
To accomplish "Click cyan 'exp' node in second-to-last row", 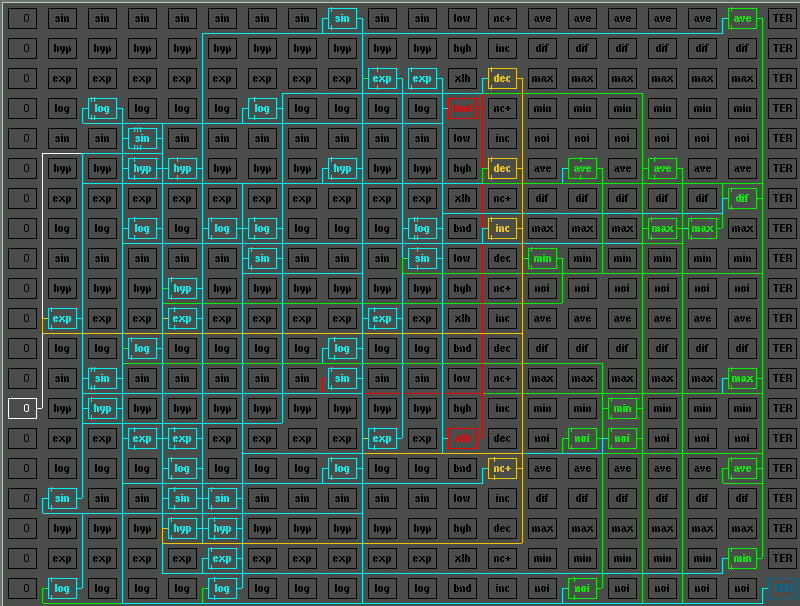I will [x=222, y=558].
